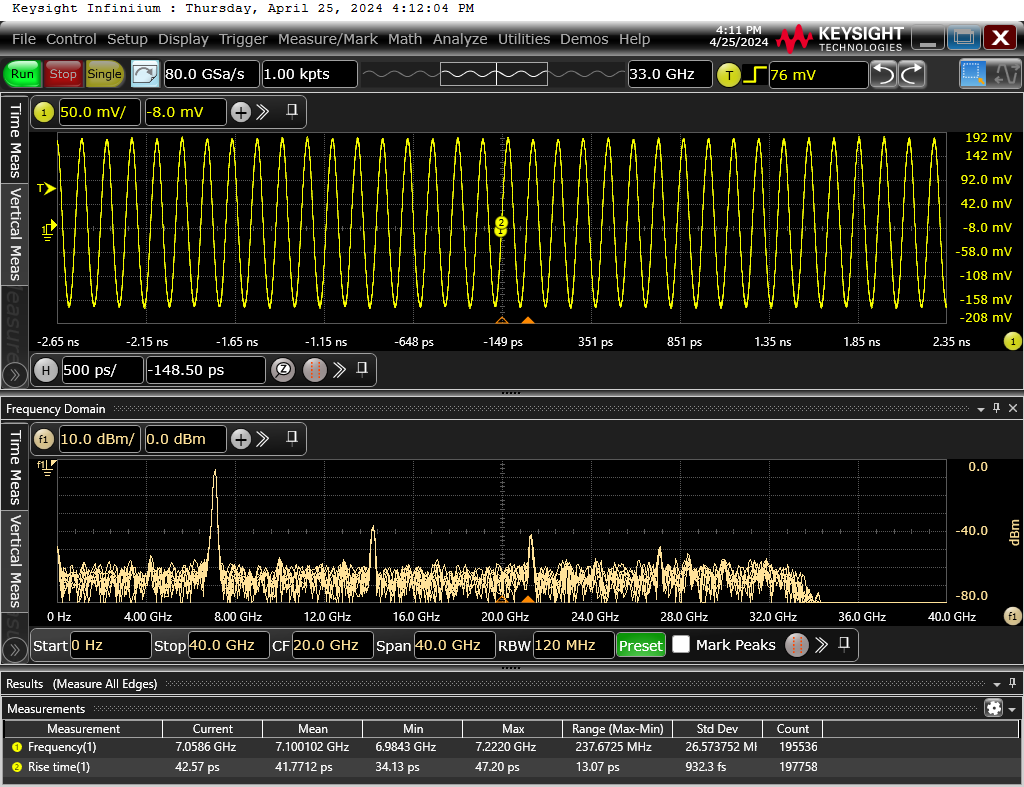Viewport: 1024px width, 787px height.
Task: Click the Single acquisition button
Action: tap(104, 74)
